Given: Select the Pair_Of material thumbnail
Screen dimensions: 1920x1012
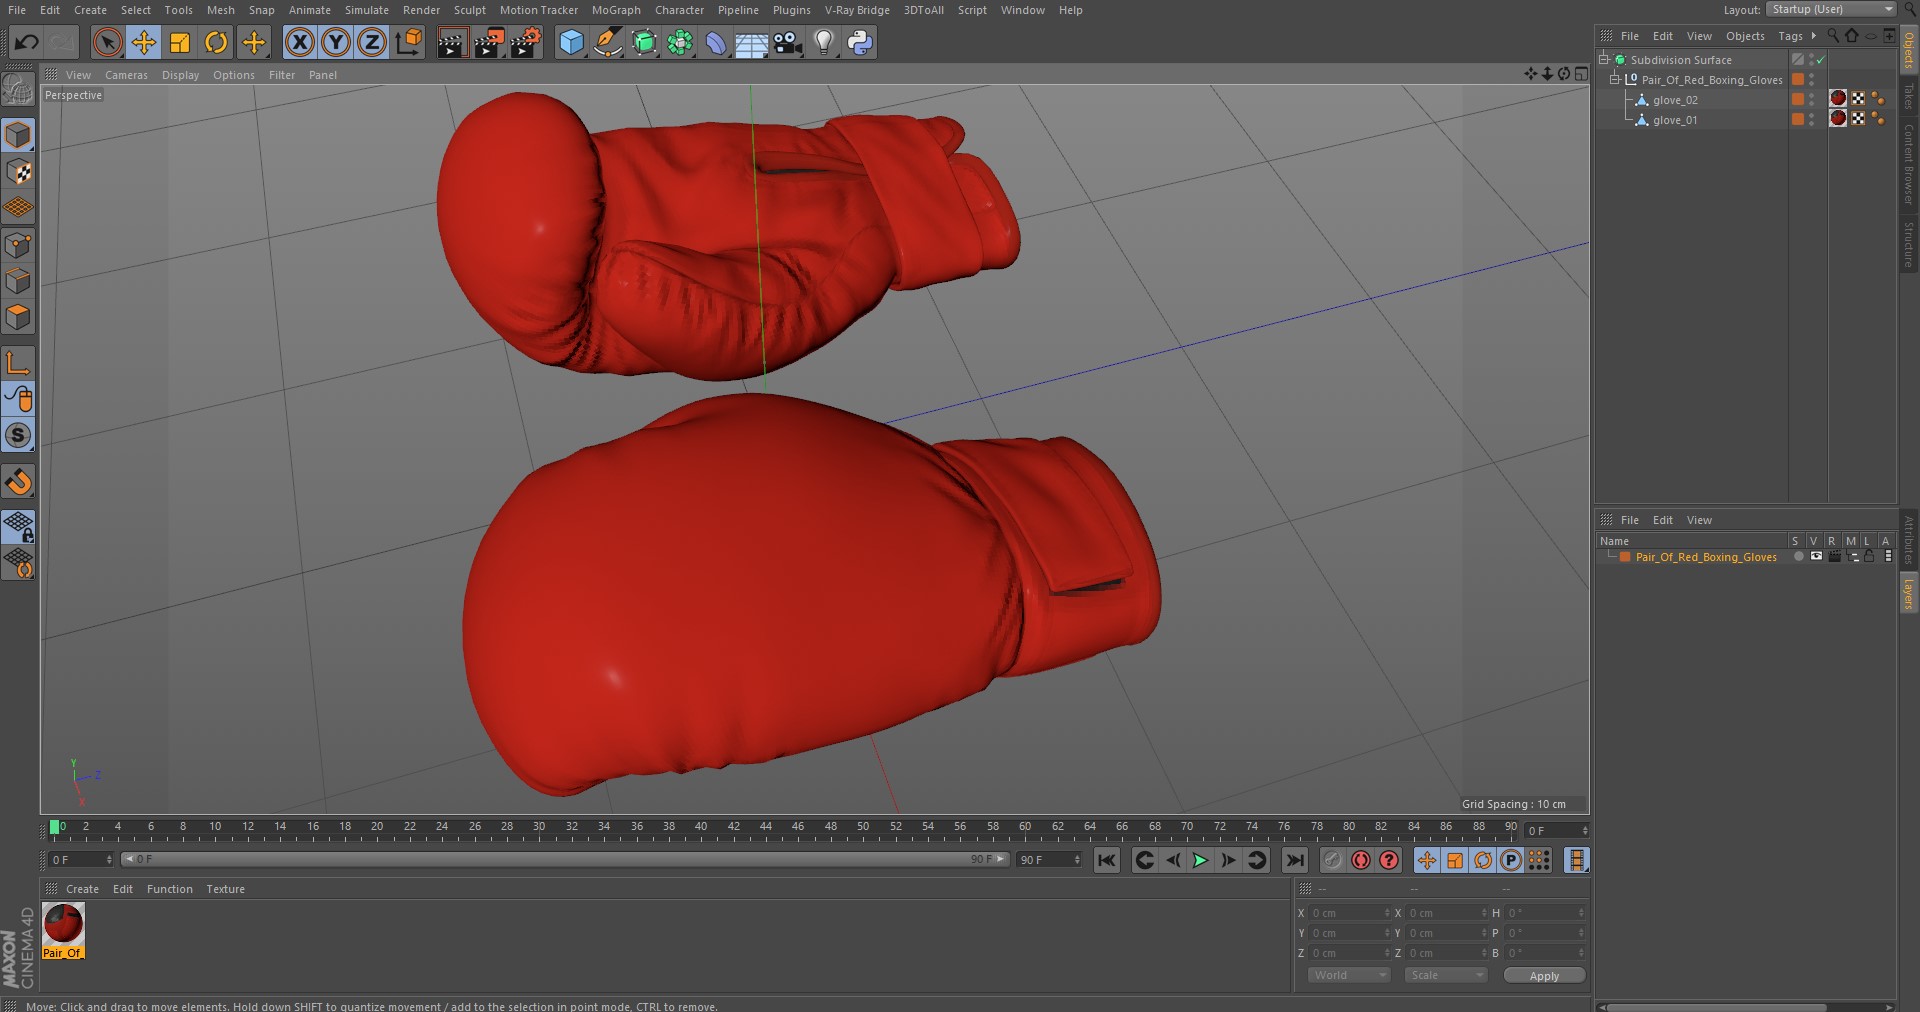Looking at the screenshot, I should pyautogui.click(x=63, y=930).
